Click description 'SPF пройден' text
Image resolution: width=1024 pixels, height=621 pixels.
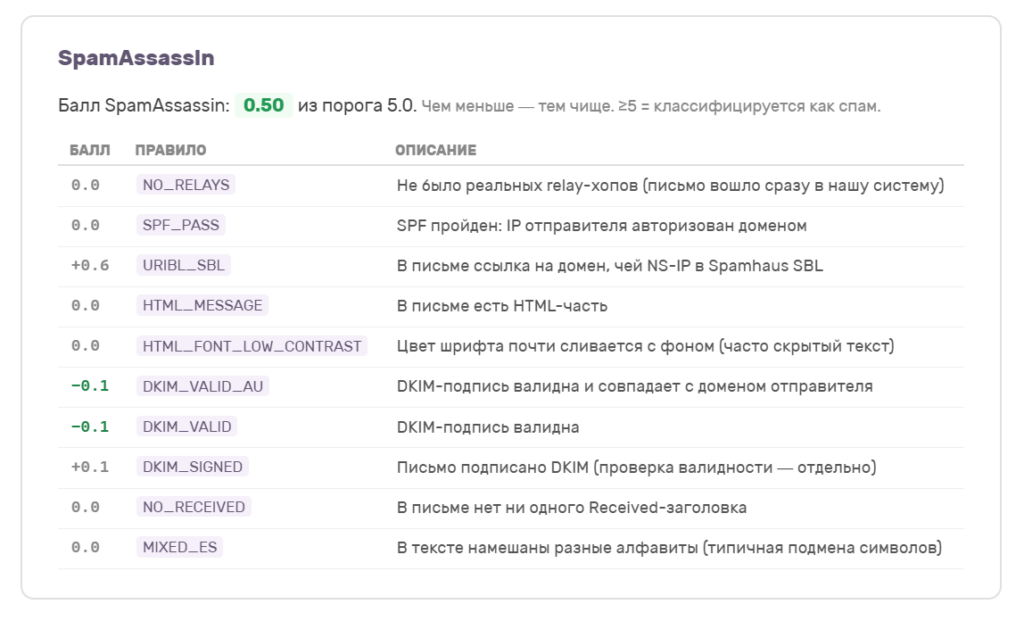tap(601, 225)
